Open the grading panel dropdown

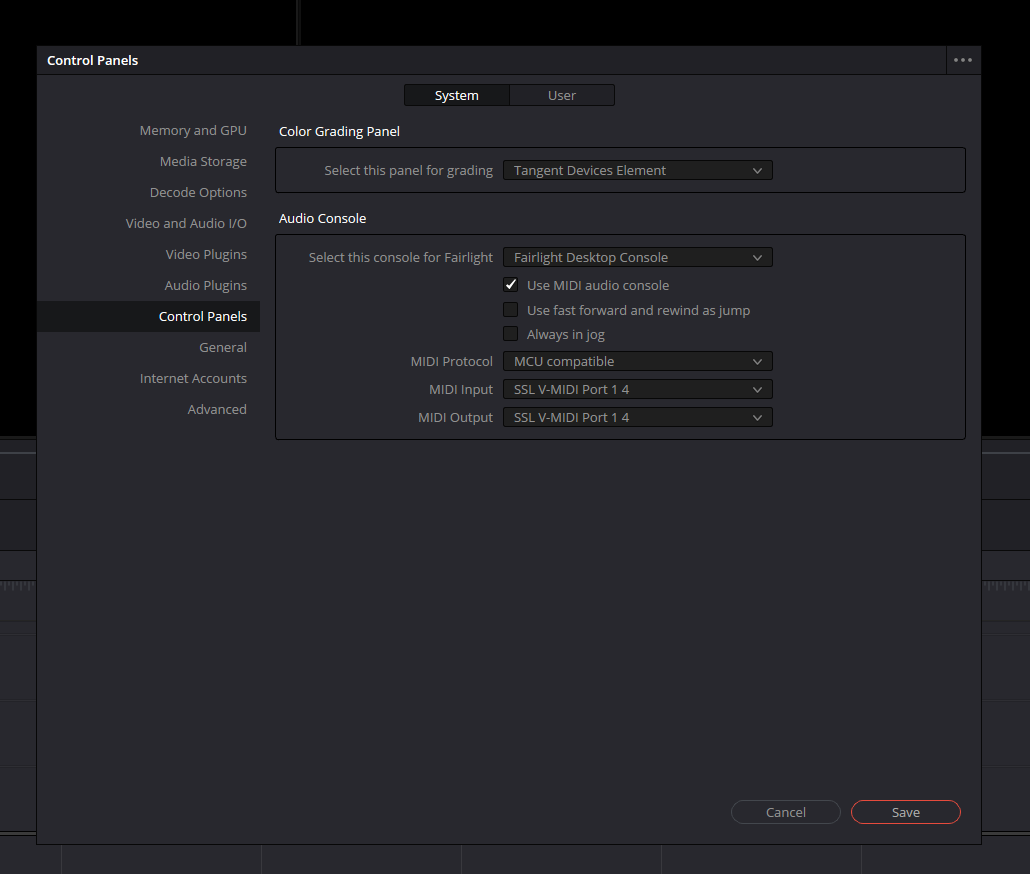pyautogui.click(x=638, y=170)
